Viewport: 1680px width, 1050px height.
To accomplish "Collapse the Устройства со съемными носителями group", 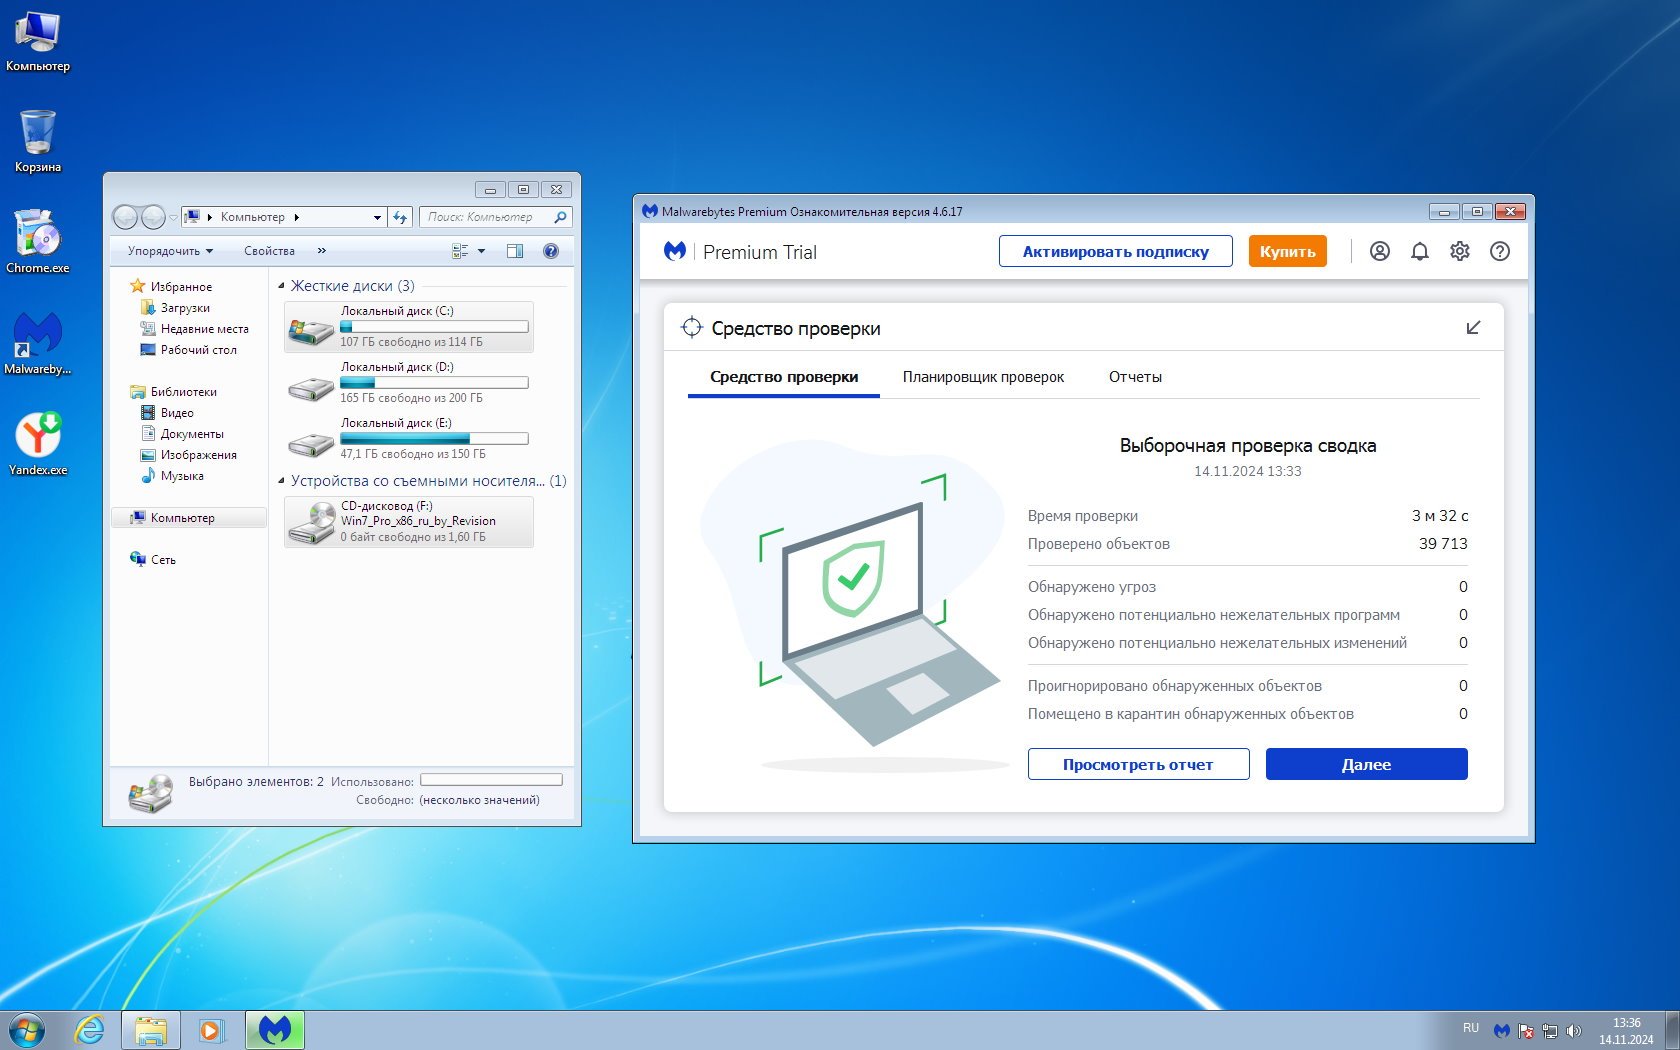I will [x=281, y=481].
